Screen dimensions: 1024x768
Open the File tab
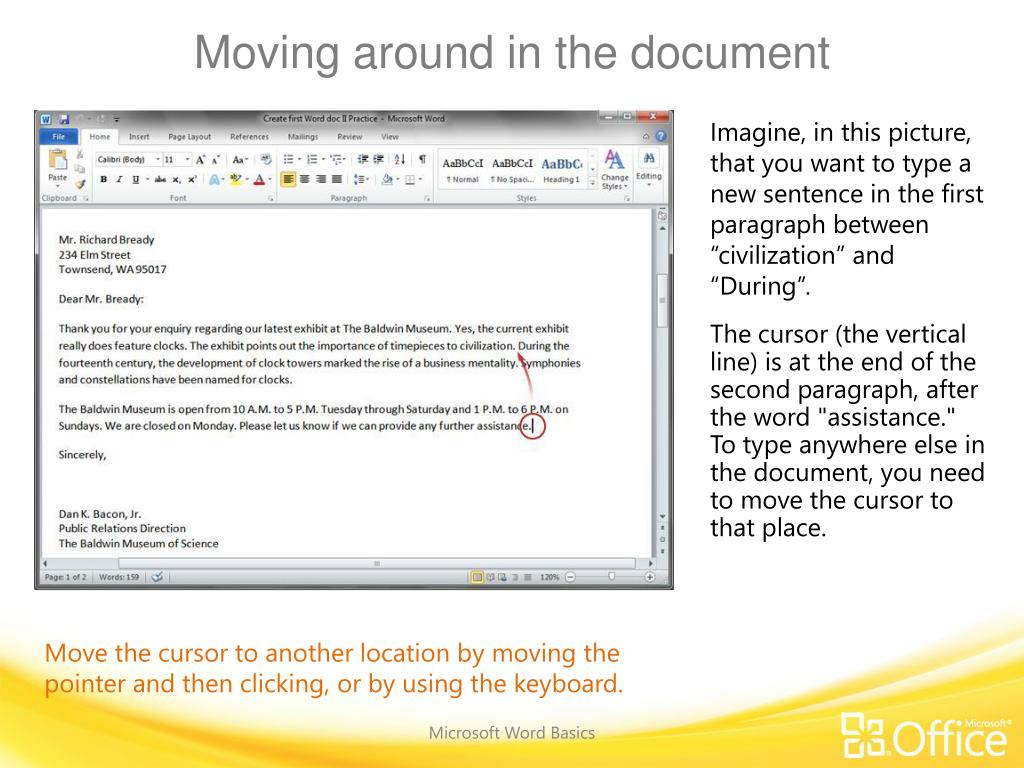point(59,136)
